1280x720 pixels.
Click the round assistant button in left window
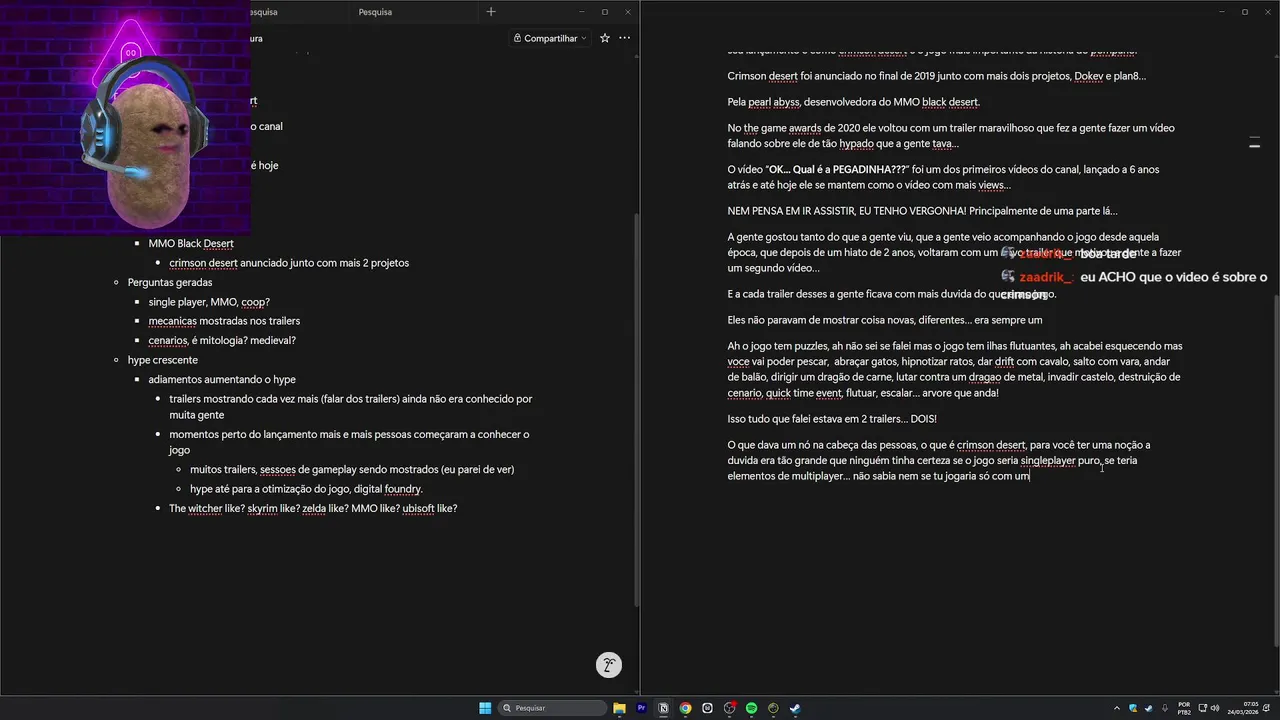click(608, 665)
